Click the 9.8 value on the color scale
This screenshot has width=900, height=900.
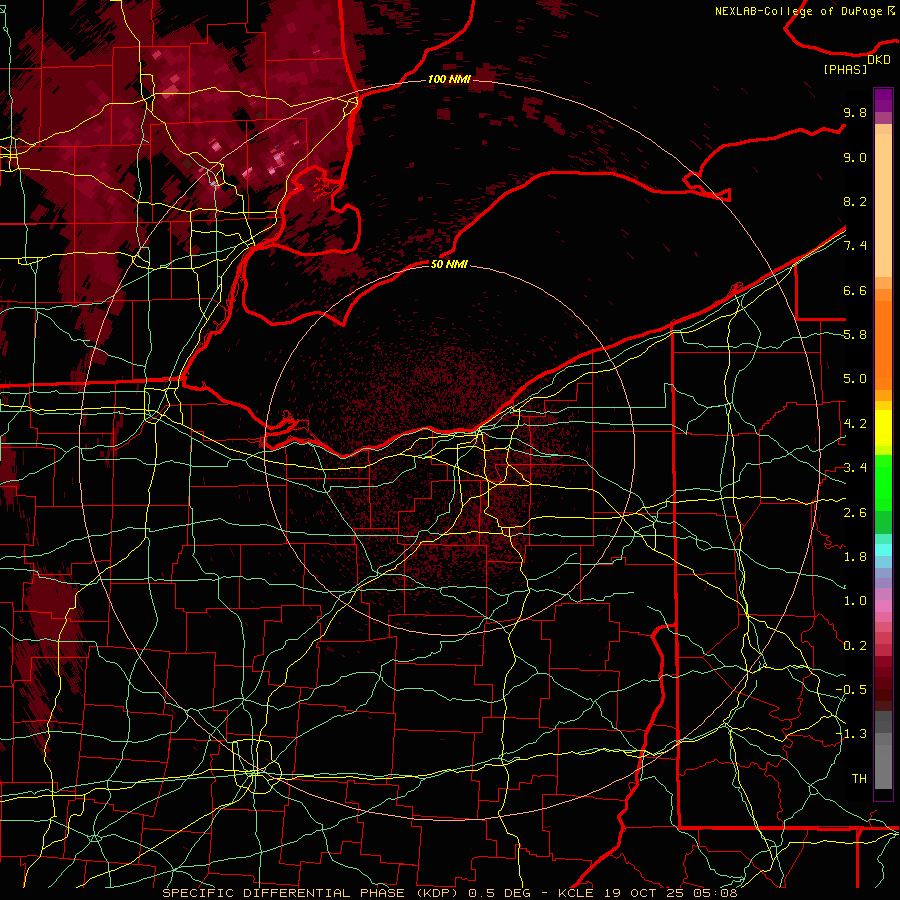click(855, 112)
